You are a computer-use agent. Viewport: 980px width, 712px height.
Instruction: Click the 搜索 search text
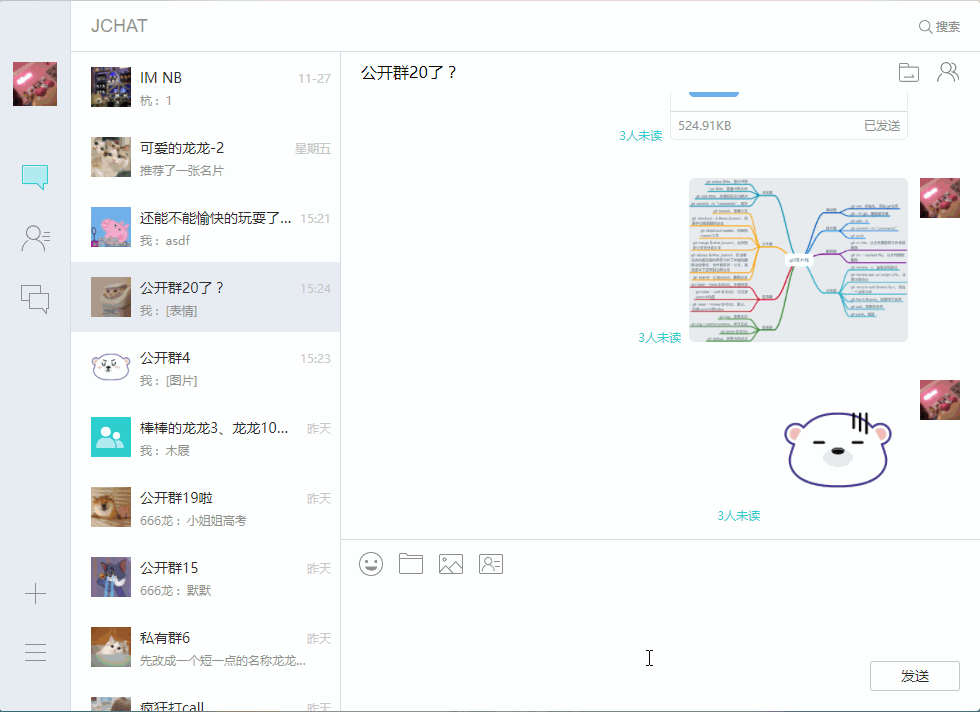tap(948, 27)
